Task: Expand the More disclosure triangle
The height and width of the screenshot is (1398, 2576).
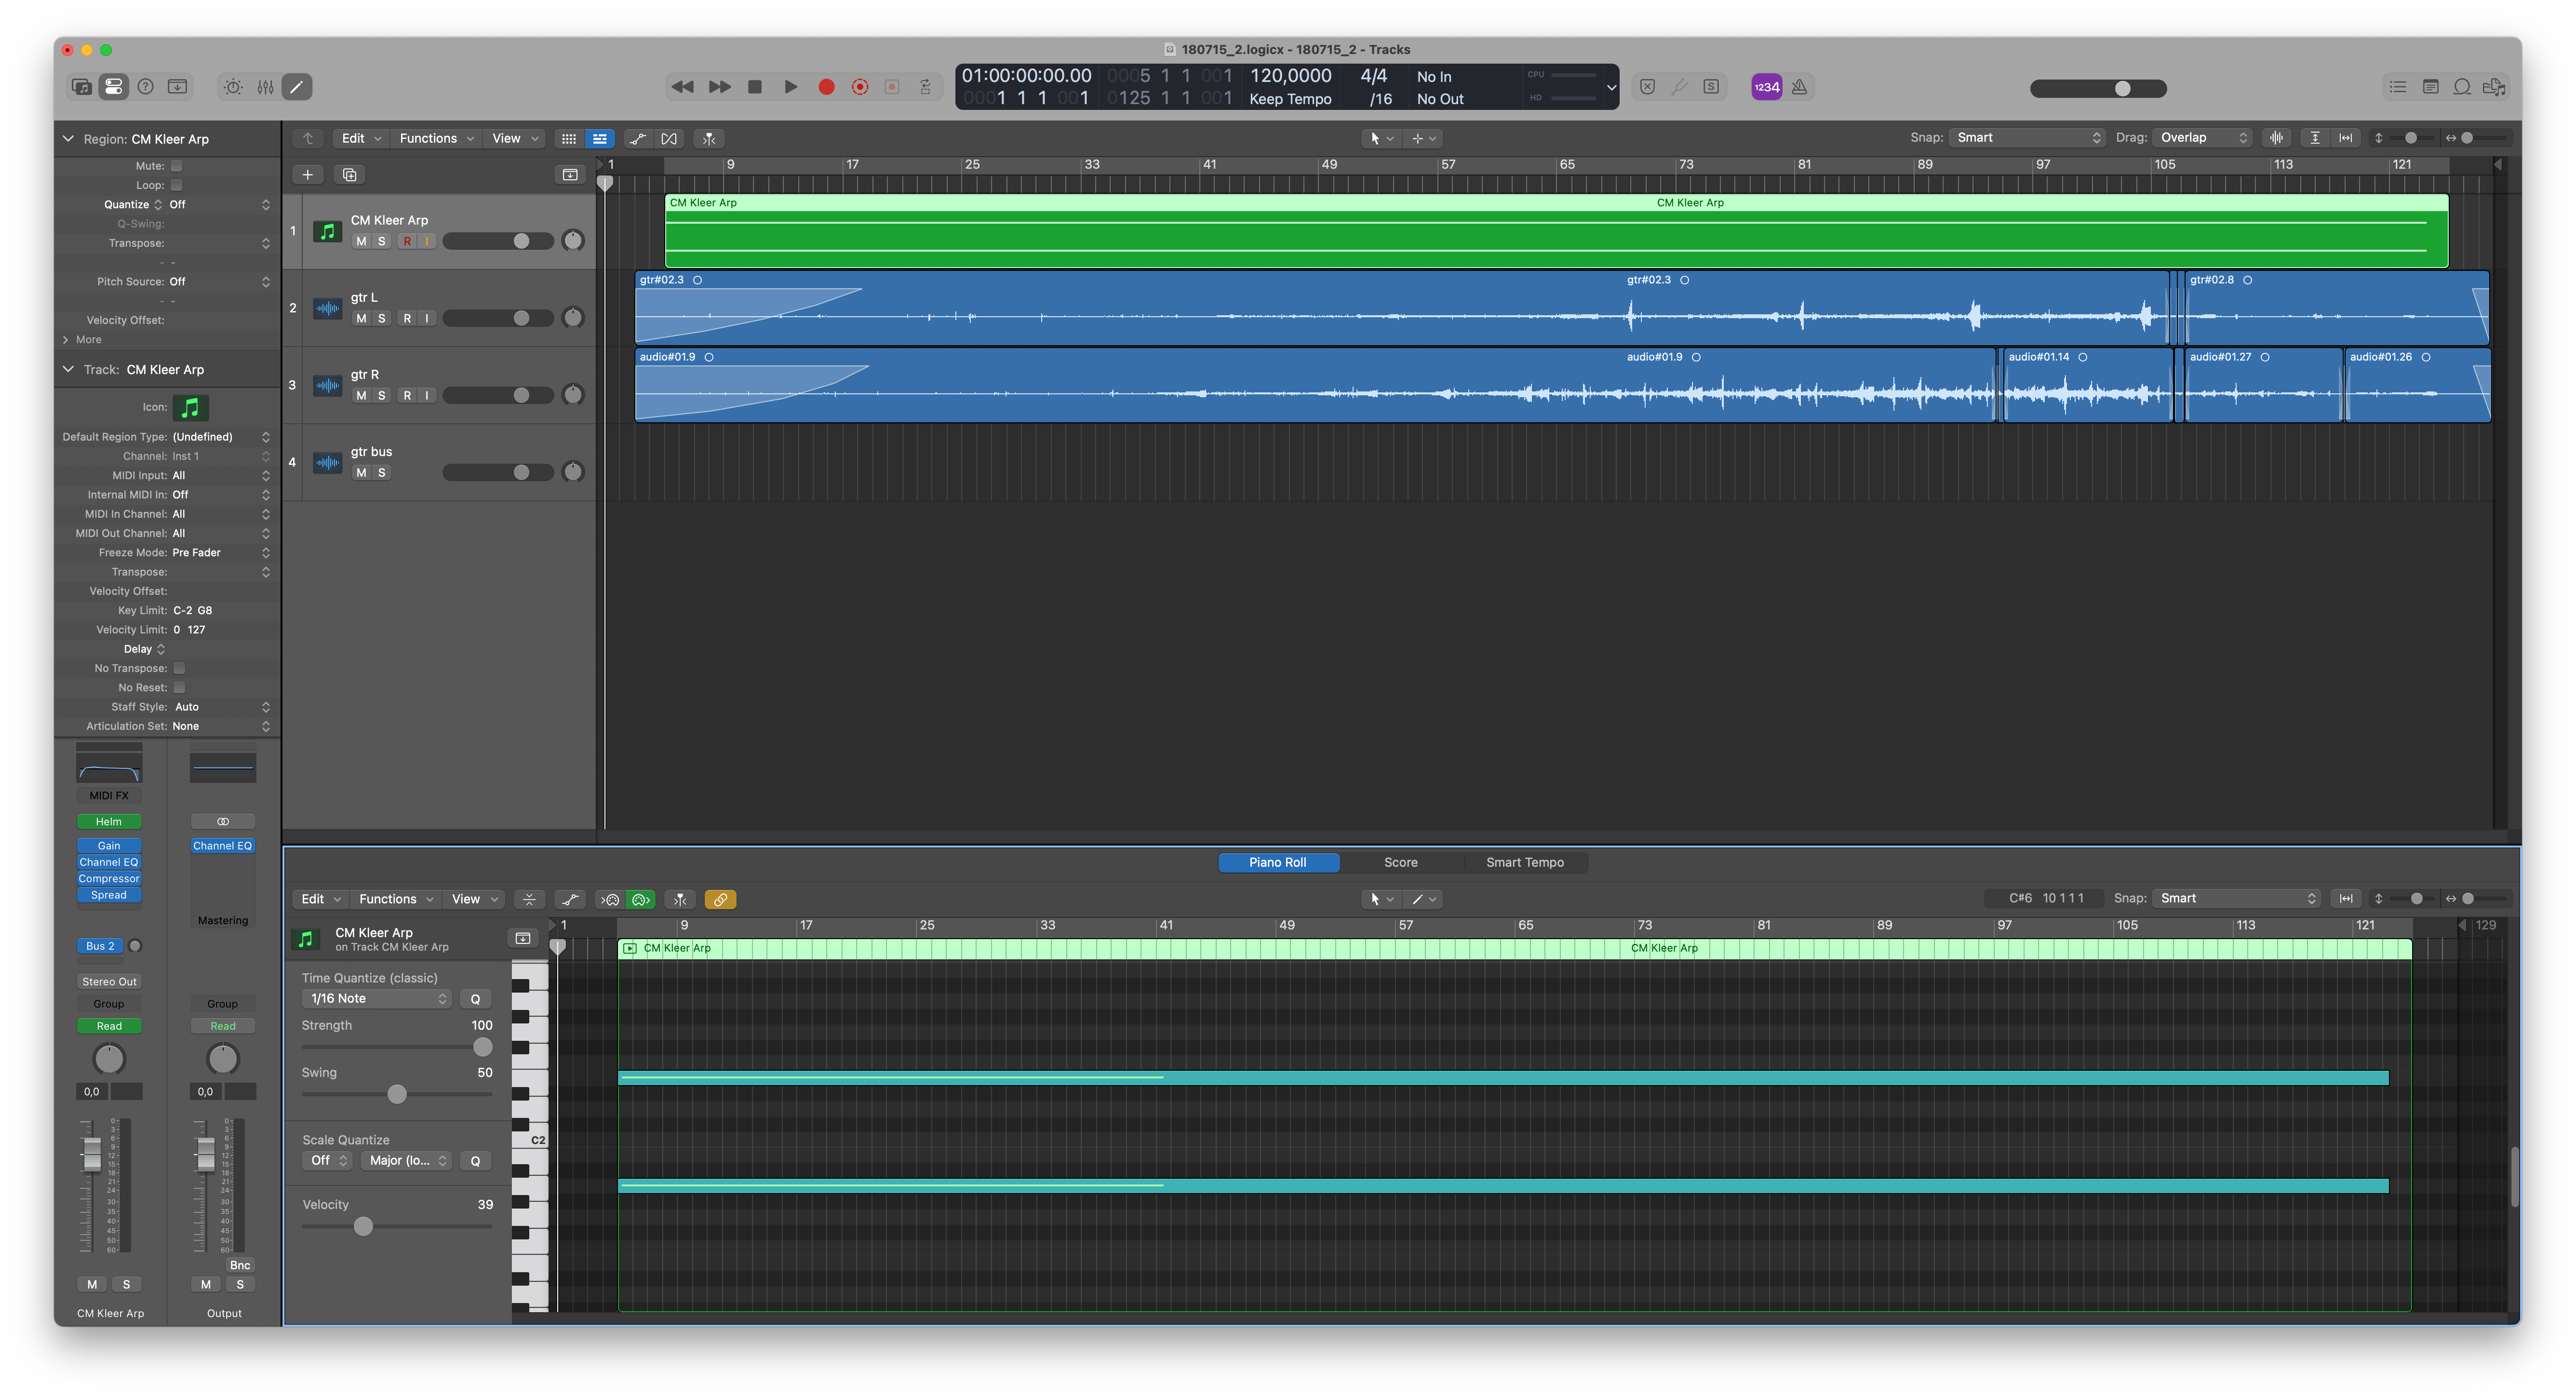Action: pyautogui.click(x=66, y=340)
